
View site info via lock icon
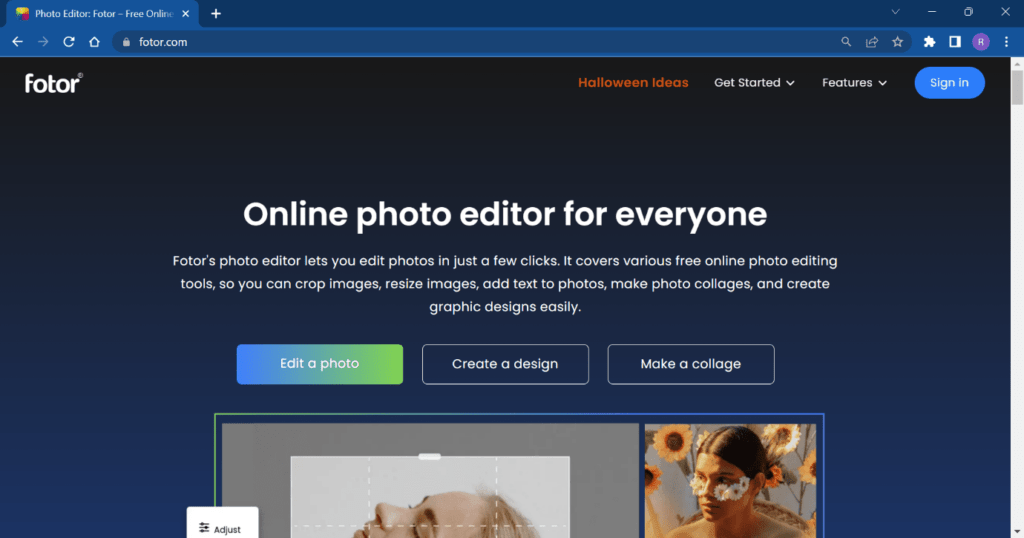pyautogui.click(x=126, y=42)
